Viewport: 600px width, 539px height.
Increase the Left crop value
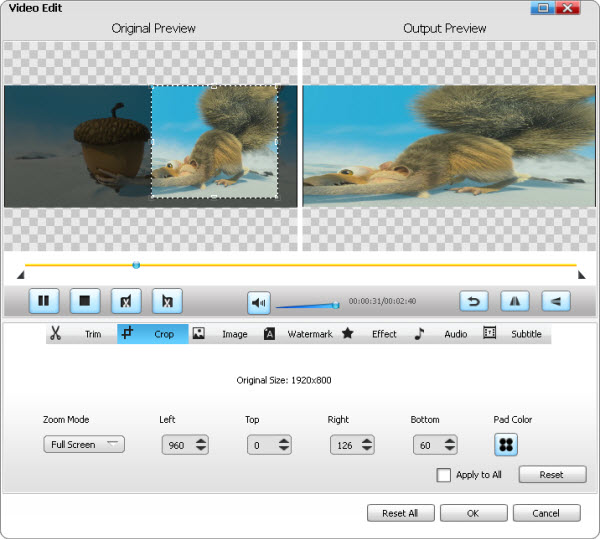pyautogui.click(x=201, y=441)
